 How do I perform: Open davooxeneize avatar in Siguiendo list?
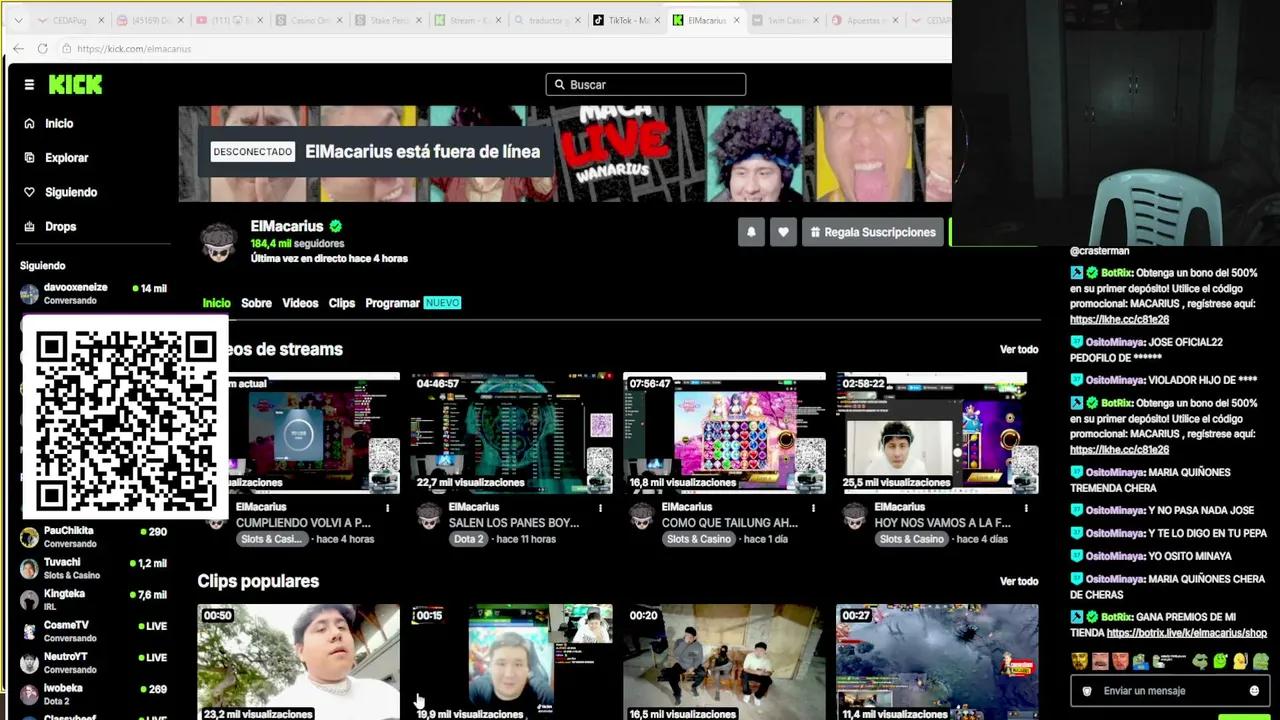click(29, 294)
